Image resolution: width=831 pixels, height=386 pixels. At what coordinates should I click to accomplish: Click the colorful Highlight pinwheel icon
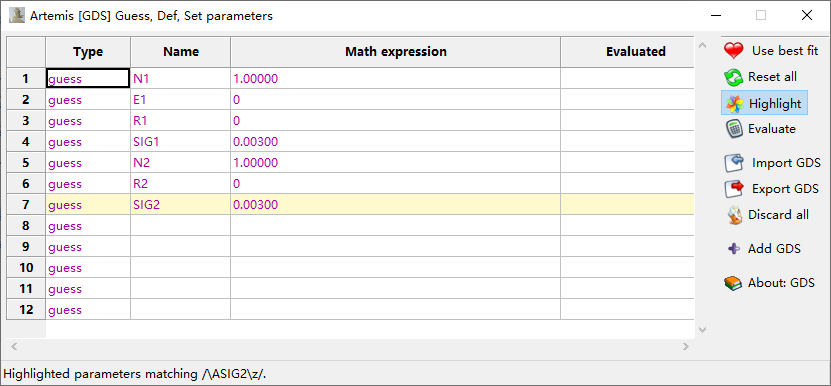(735, 104)
